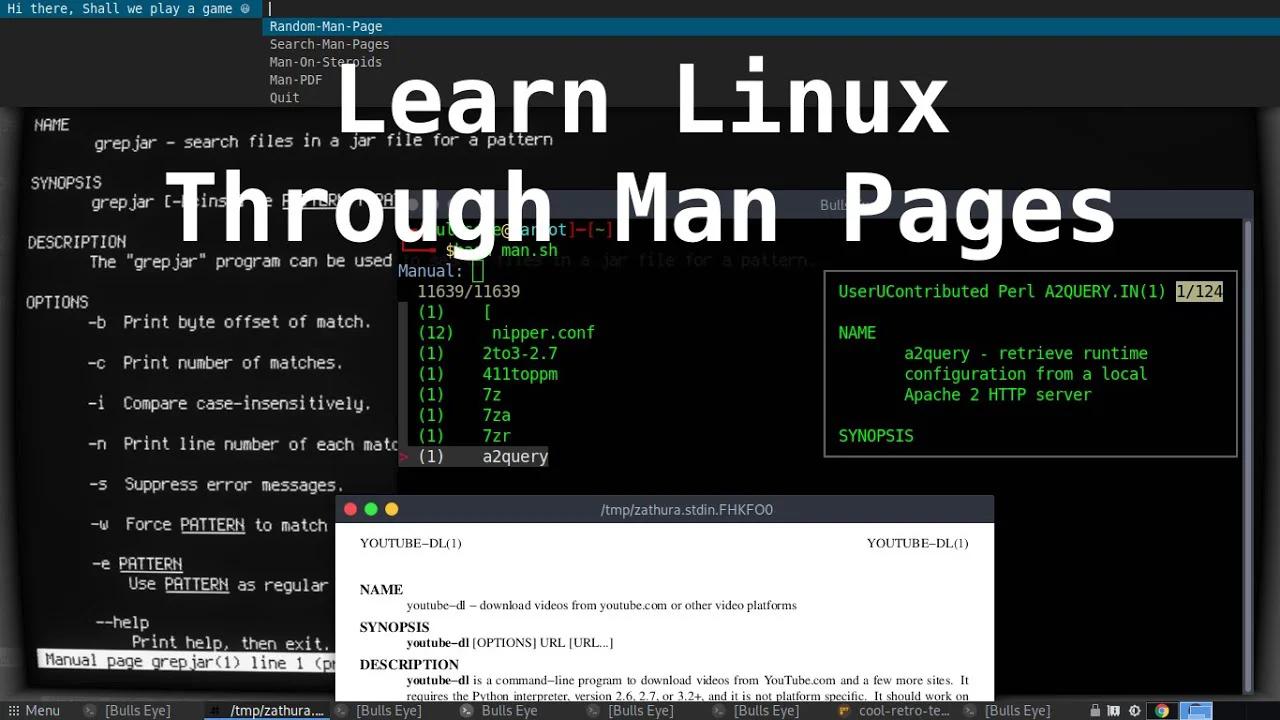Switch to the Bulls Eye taskbar window without brackets
This screenshot has height=720, width=1280.
click(x=512, y=710)
